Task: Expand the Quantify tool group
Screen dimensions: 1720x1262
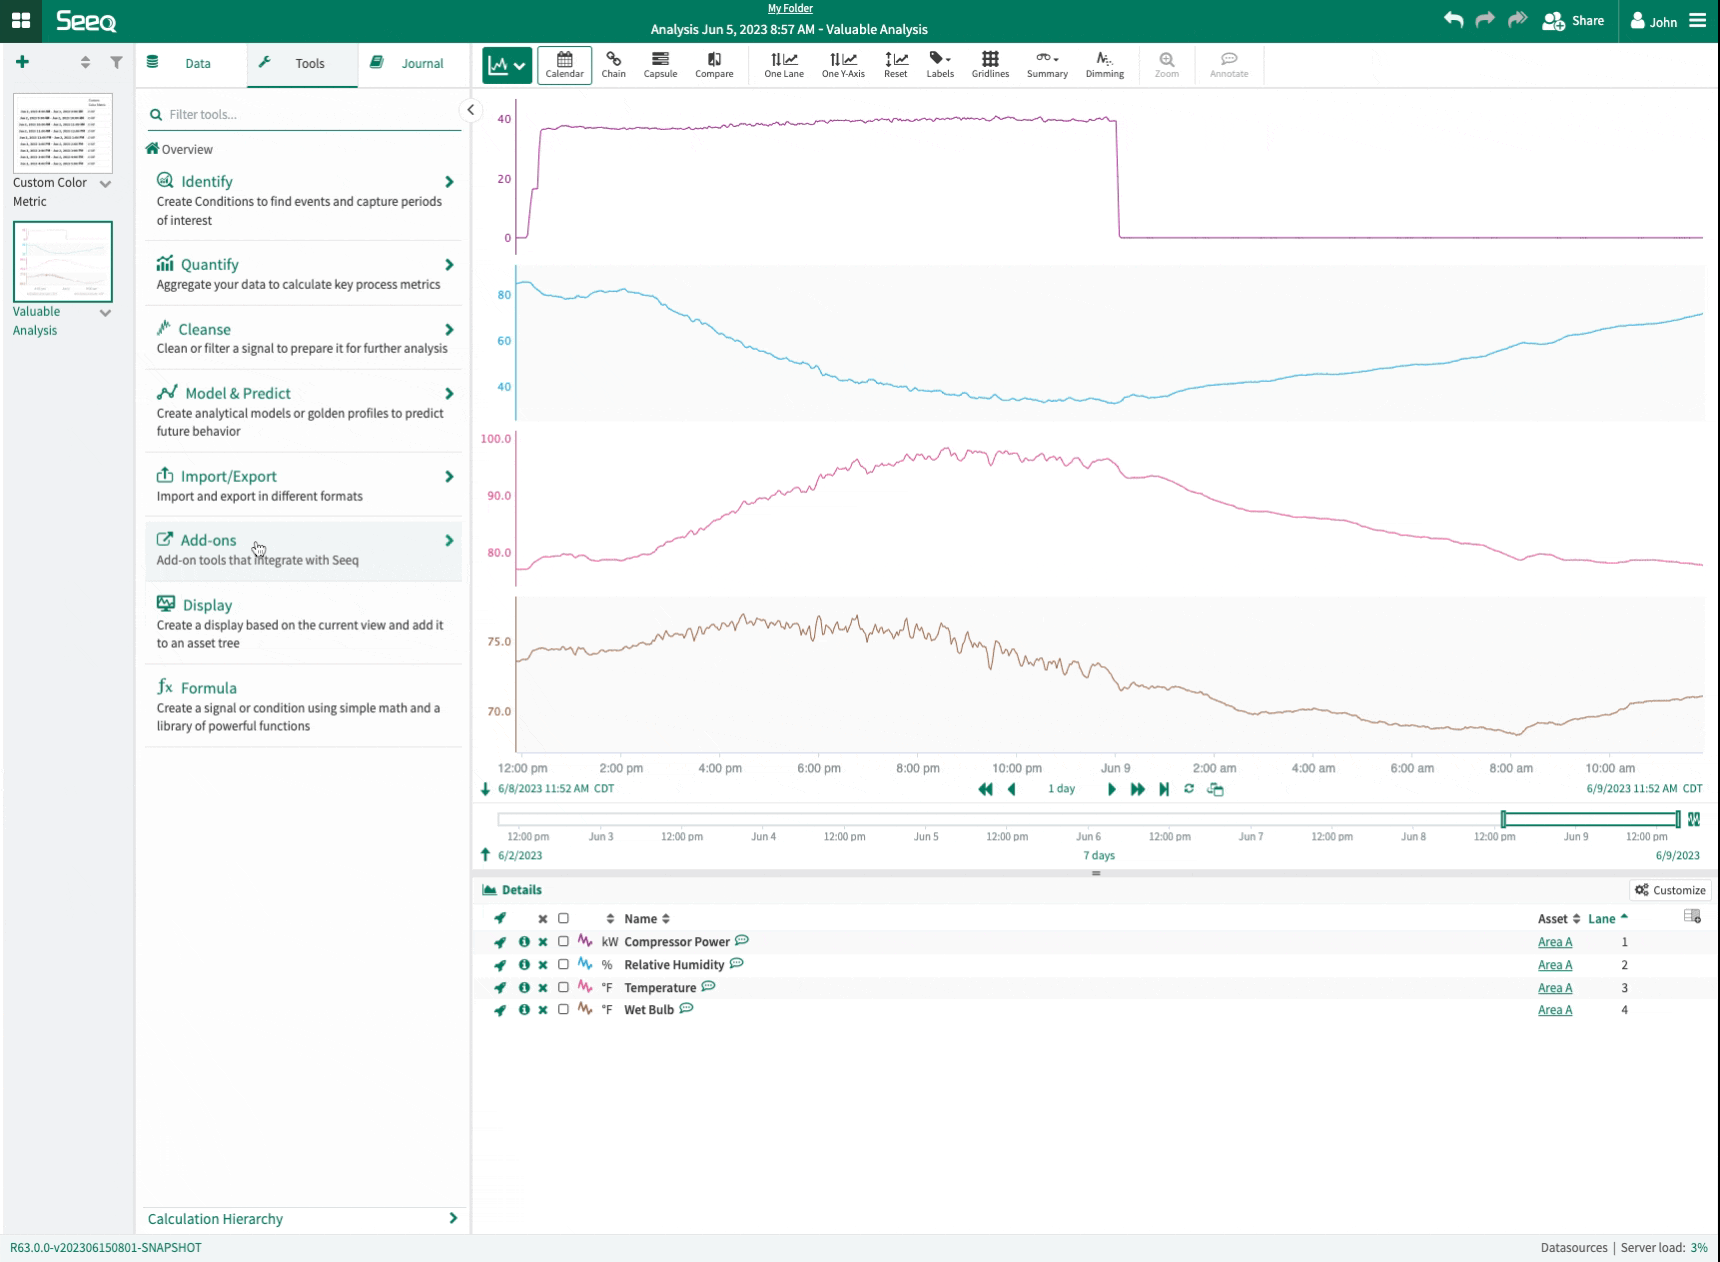Action: click(x=304, y=273)
